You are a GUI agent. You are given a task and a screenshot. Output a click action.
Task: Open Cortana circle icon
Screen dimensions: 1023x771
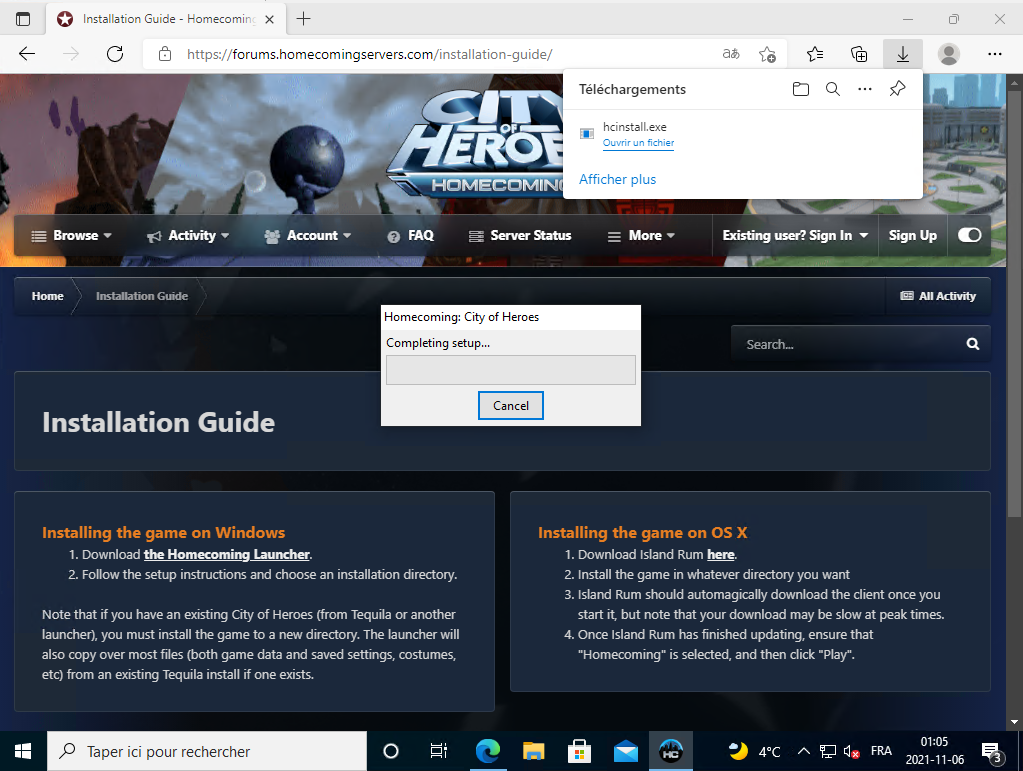coord(391,751)
